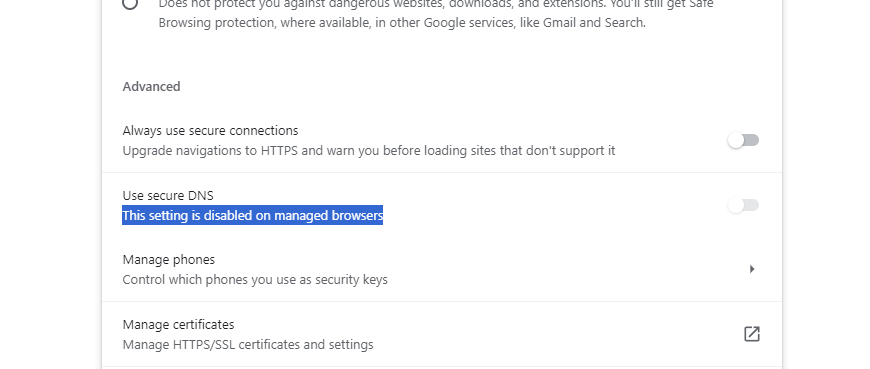870x369 pixels.
Task: Open the Manage phones row title
Action: (169, 260)
